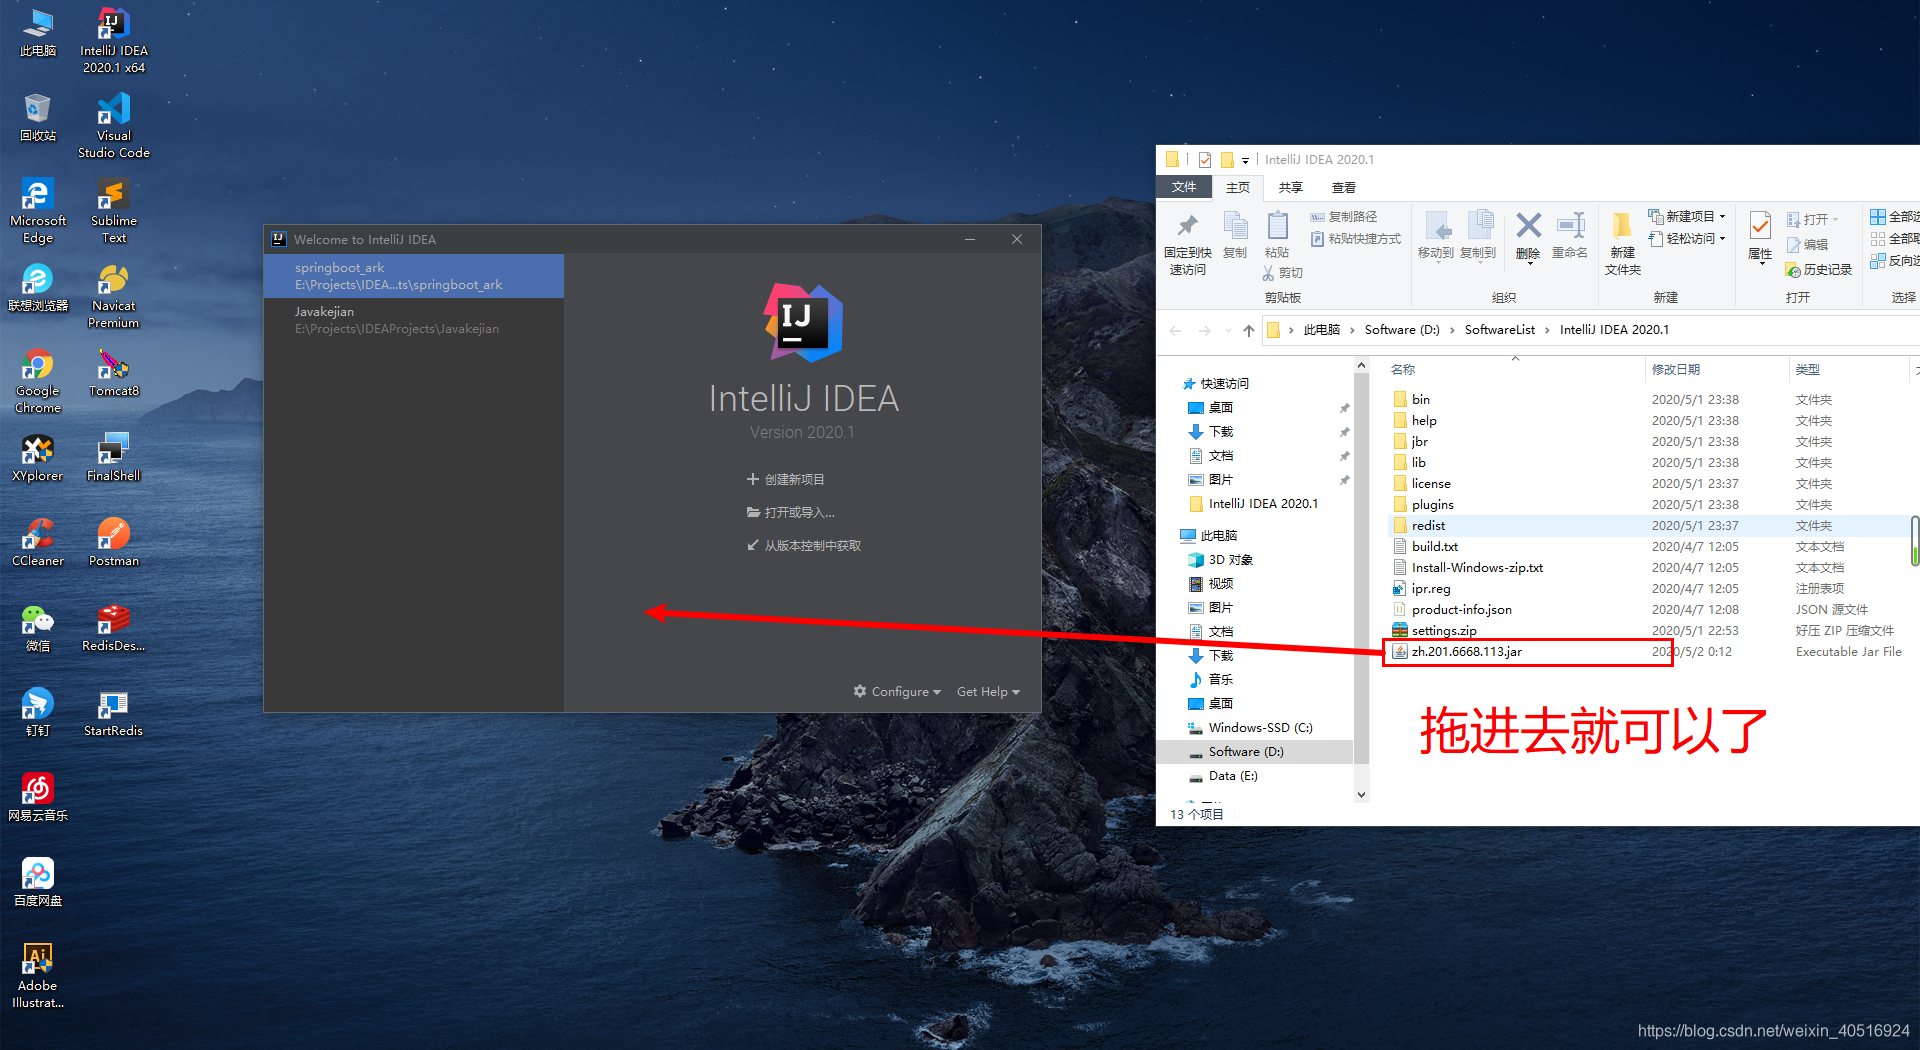Image resolution: width=1920 pixels, height=1050 pixels.
Task: Select the RedisDesktop desktop icon
Action: [x=113, y=628]
